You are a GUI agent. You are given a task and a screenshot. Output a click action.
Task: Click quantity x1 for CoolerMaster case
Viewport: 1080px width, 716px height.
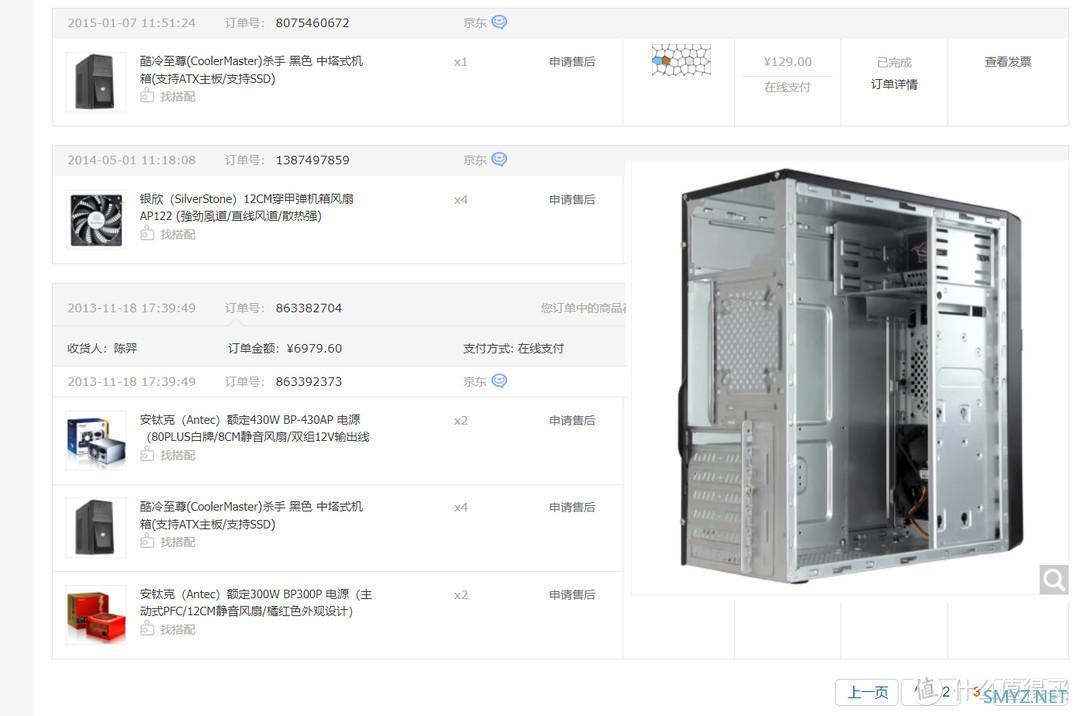461,62
